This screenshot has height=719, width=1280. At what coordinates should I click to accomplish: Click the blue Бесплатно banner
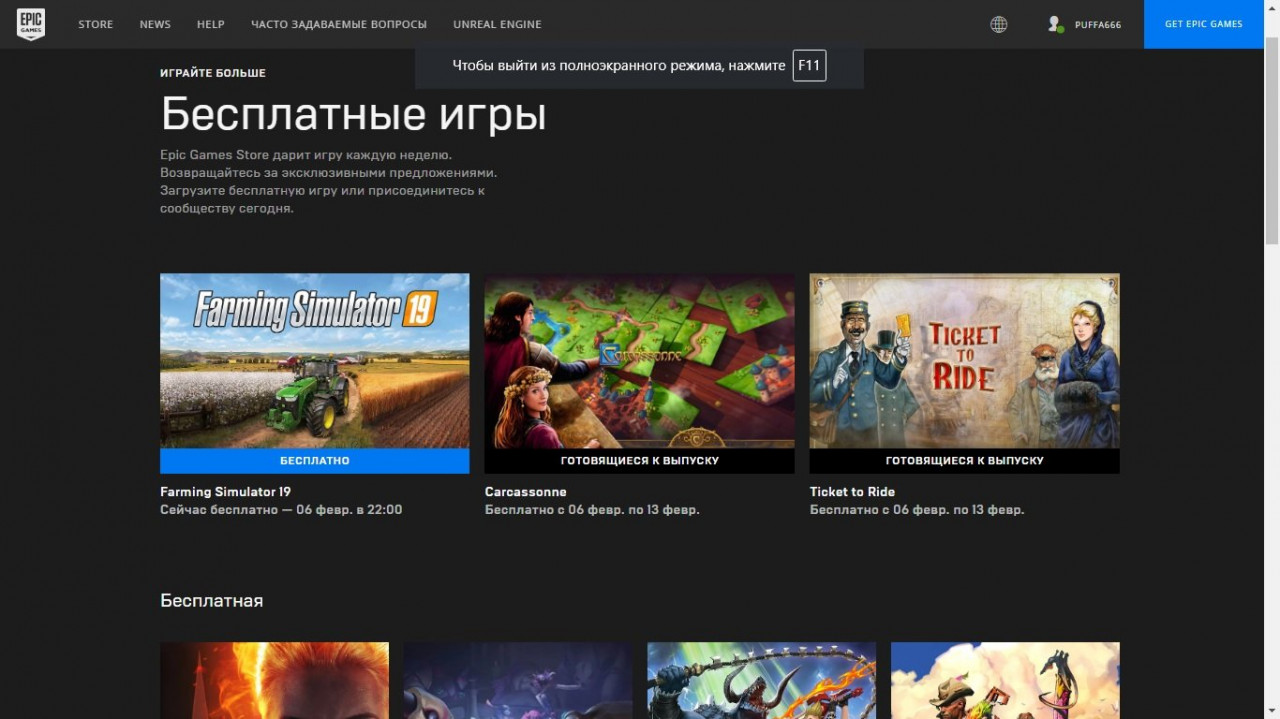point(314,461)
